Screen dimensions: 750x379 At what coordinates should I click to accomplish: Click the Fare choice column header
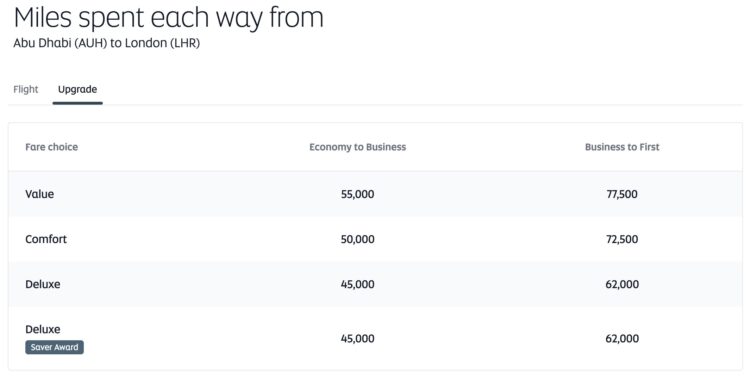point(52,147)
